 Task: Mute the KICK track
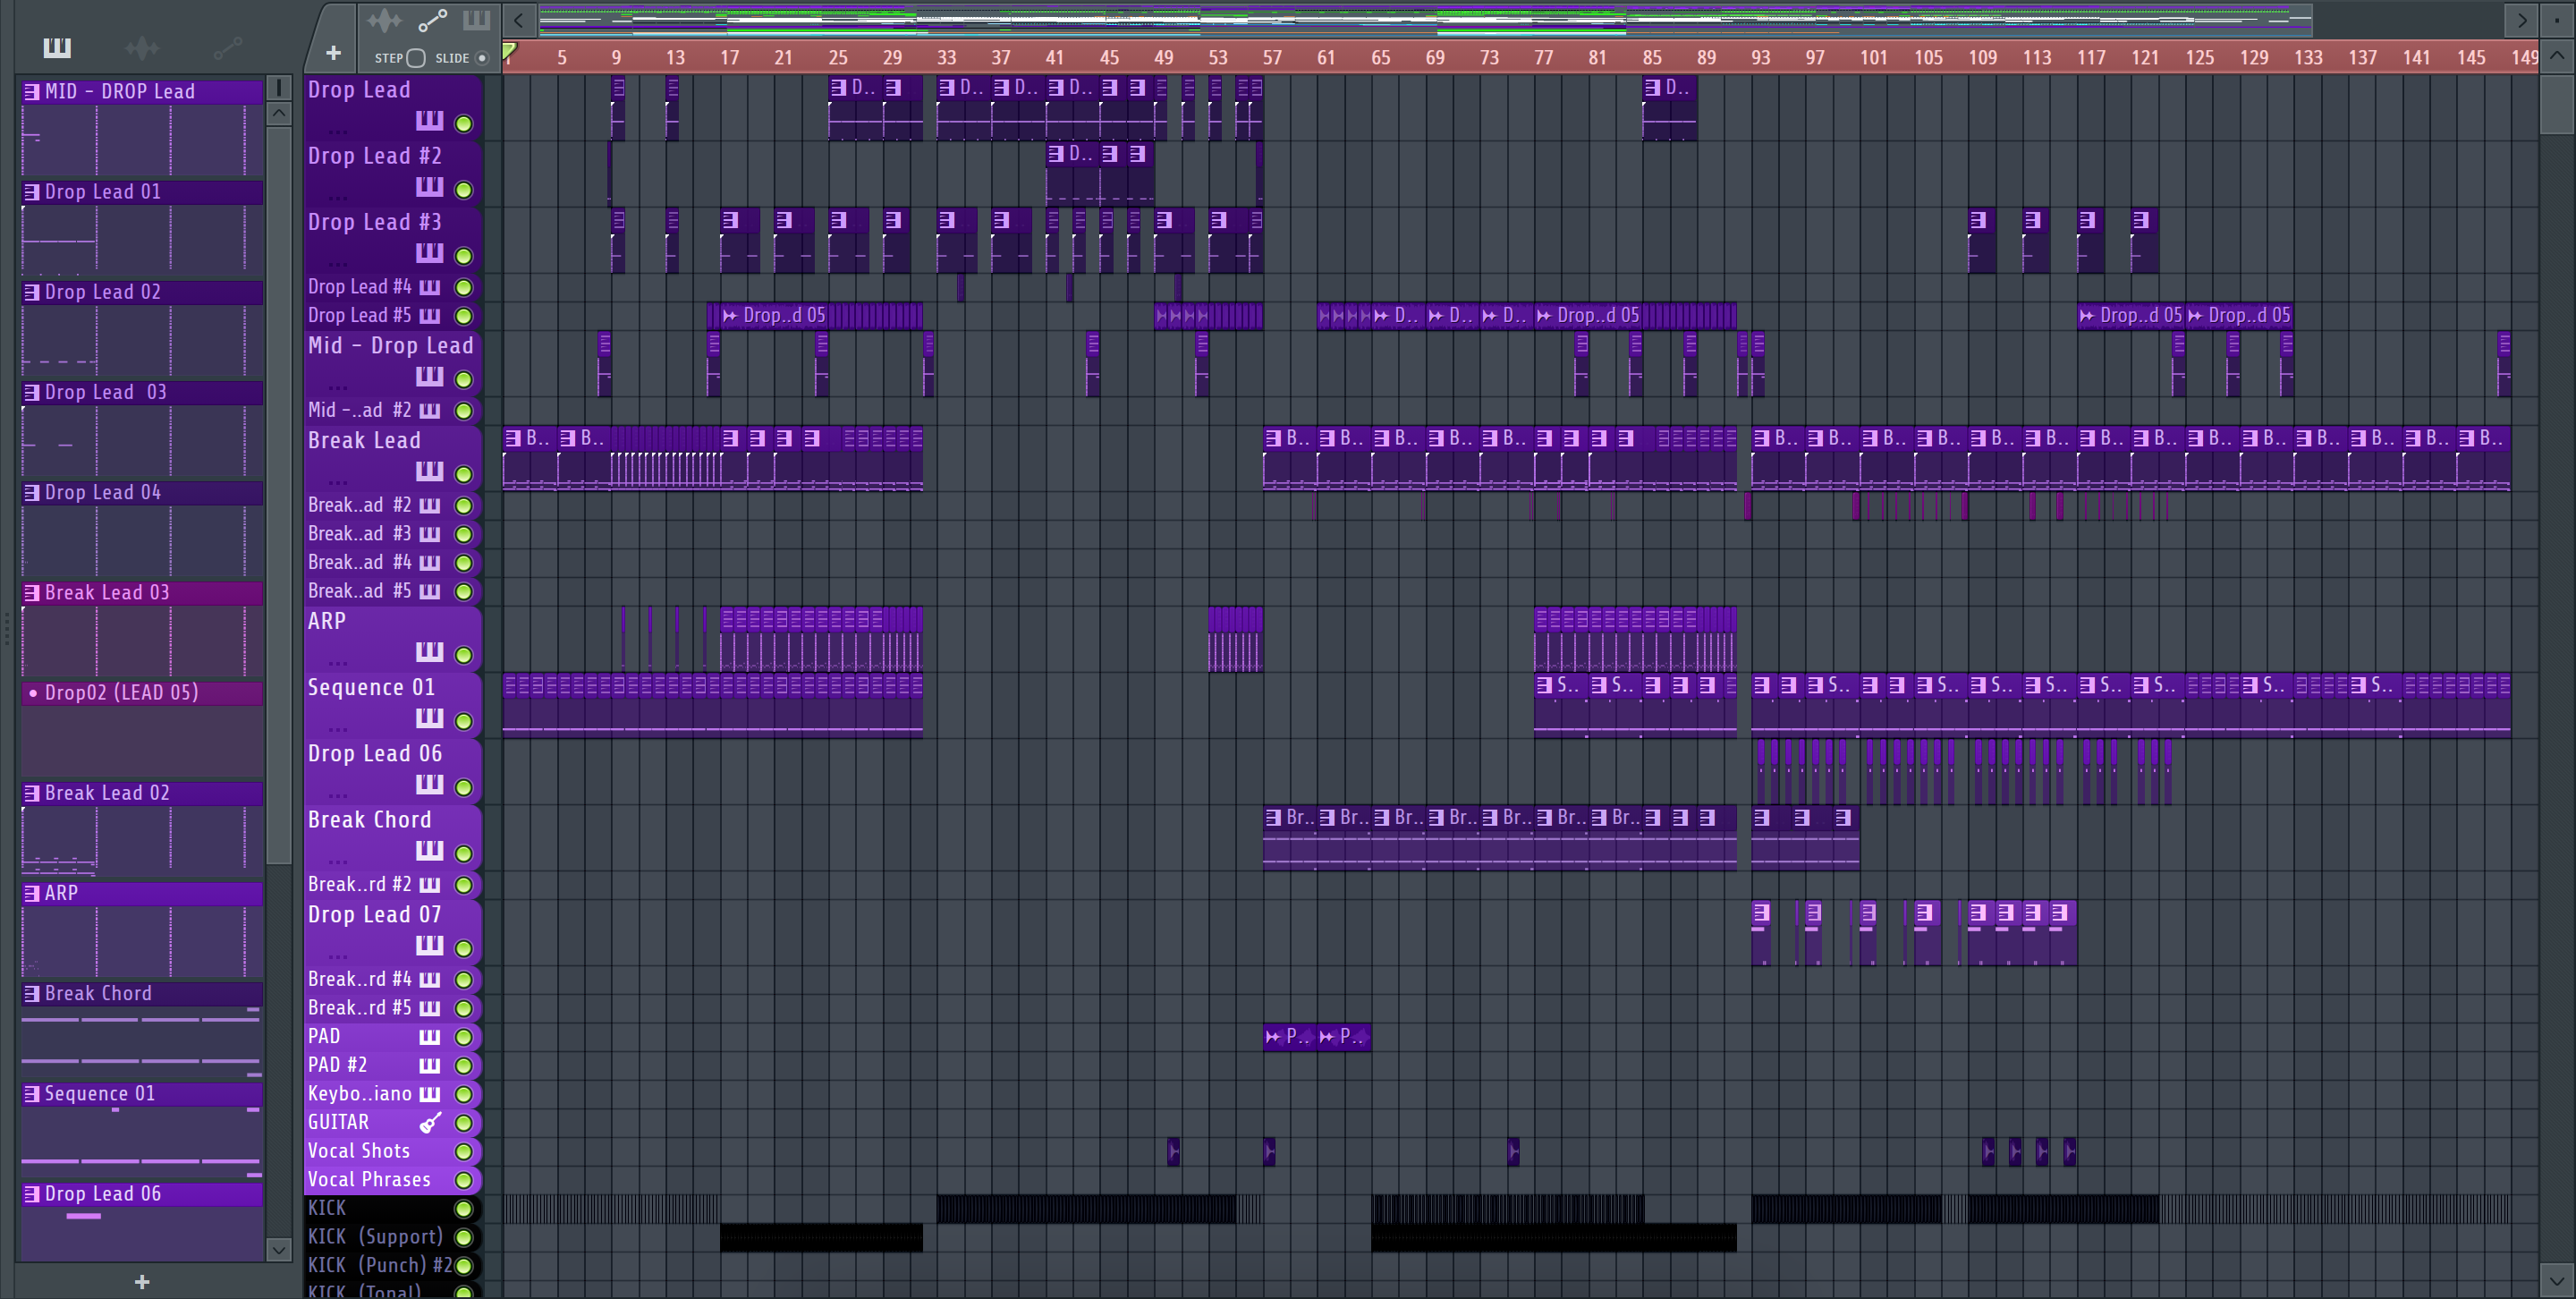pyautogui.click(x=463, y=1208)
